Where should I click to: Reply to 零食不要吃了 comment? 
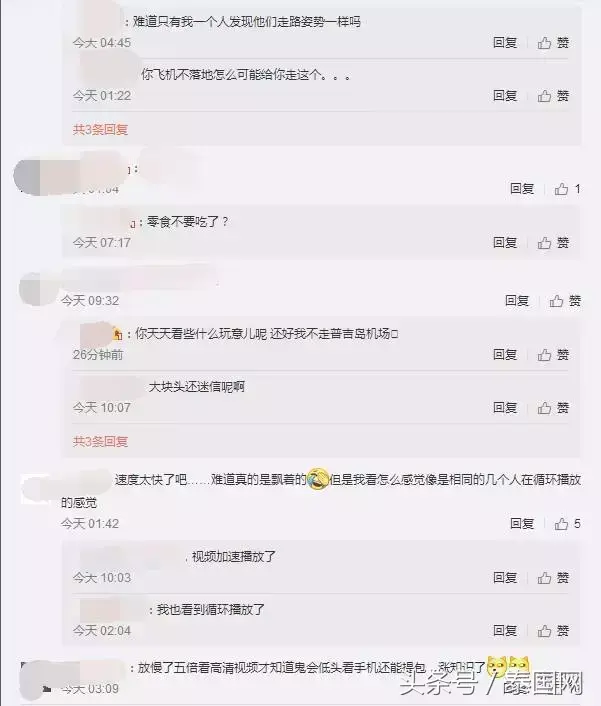505,243
